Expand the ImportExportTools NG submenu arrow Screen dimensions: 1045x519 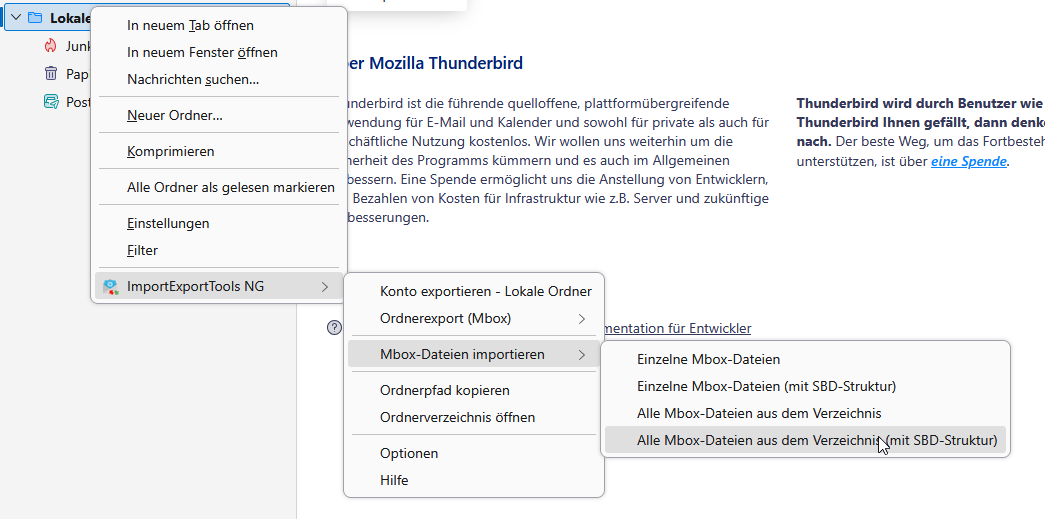click(324, 287)
